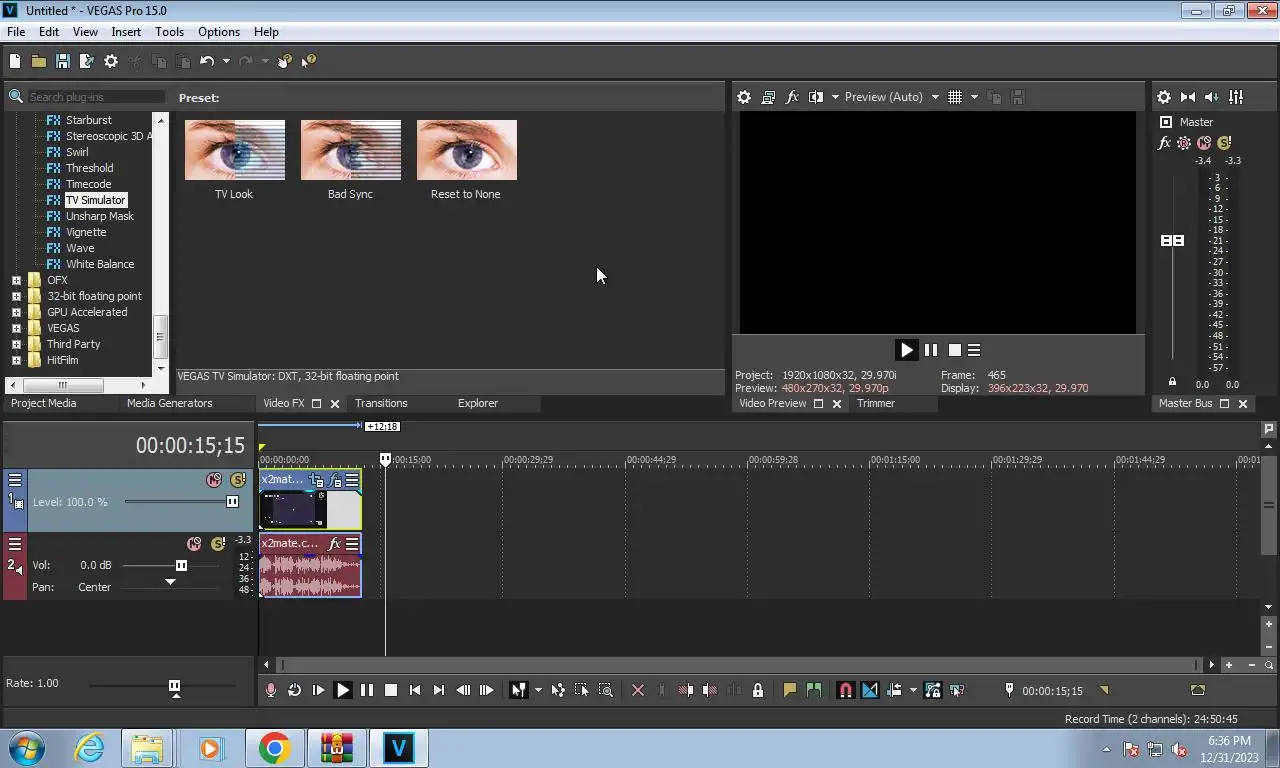
Task: Select the Vignette effect in list
Action: pyautogui.click(x=86, y=232)
